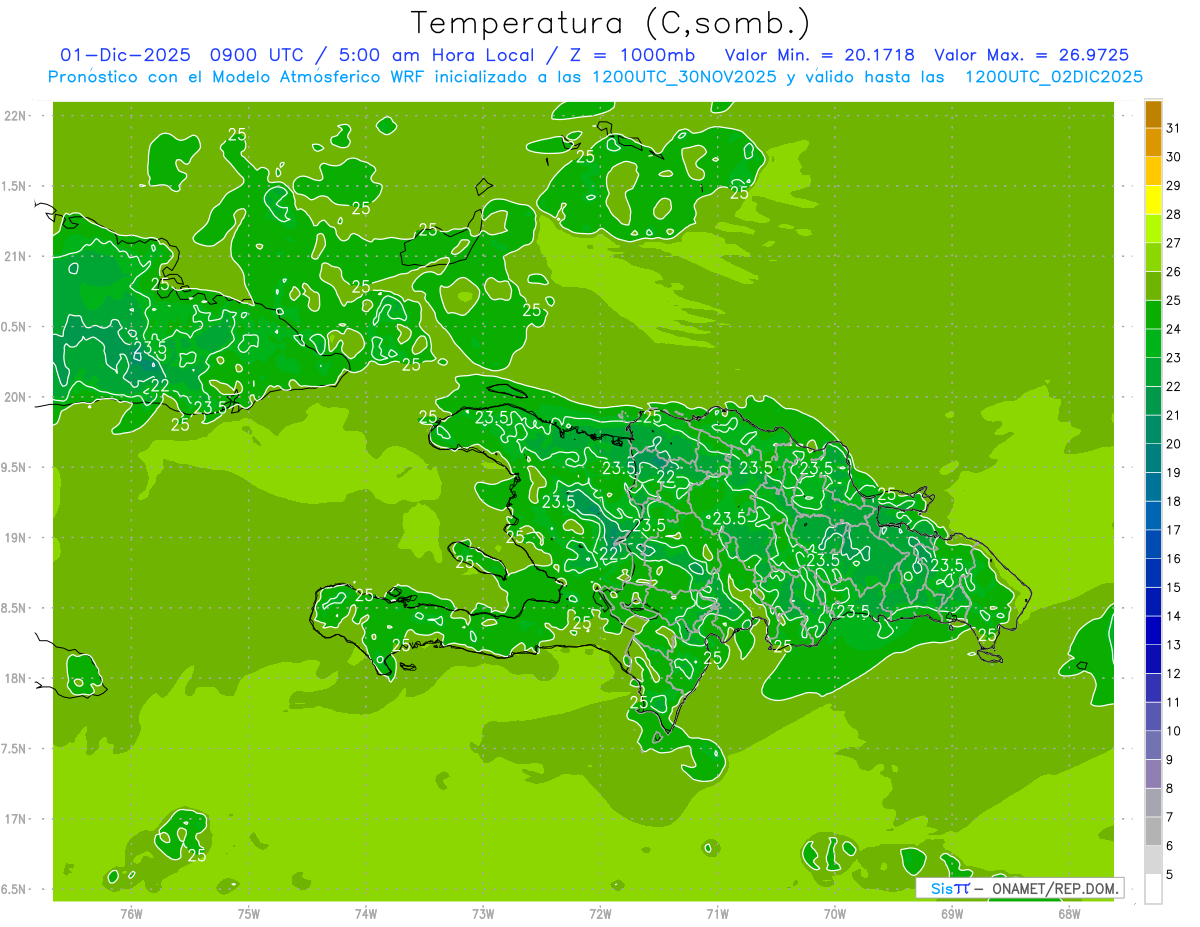Viewport: 1200px width, 927px height.
Task: Click the 'Valor Min. = 20.1718' readout
Action: [x=820, y=55]
